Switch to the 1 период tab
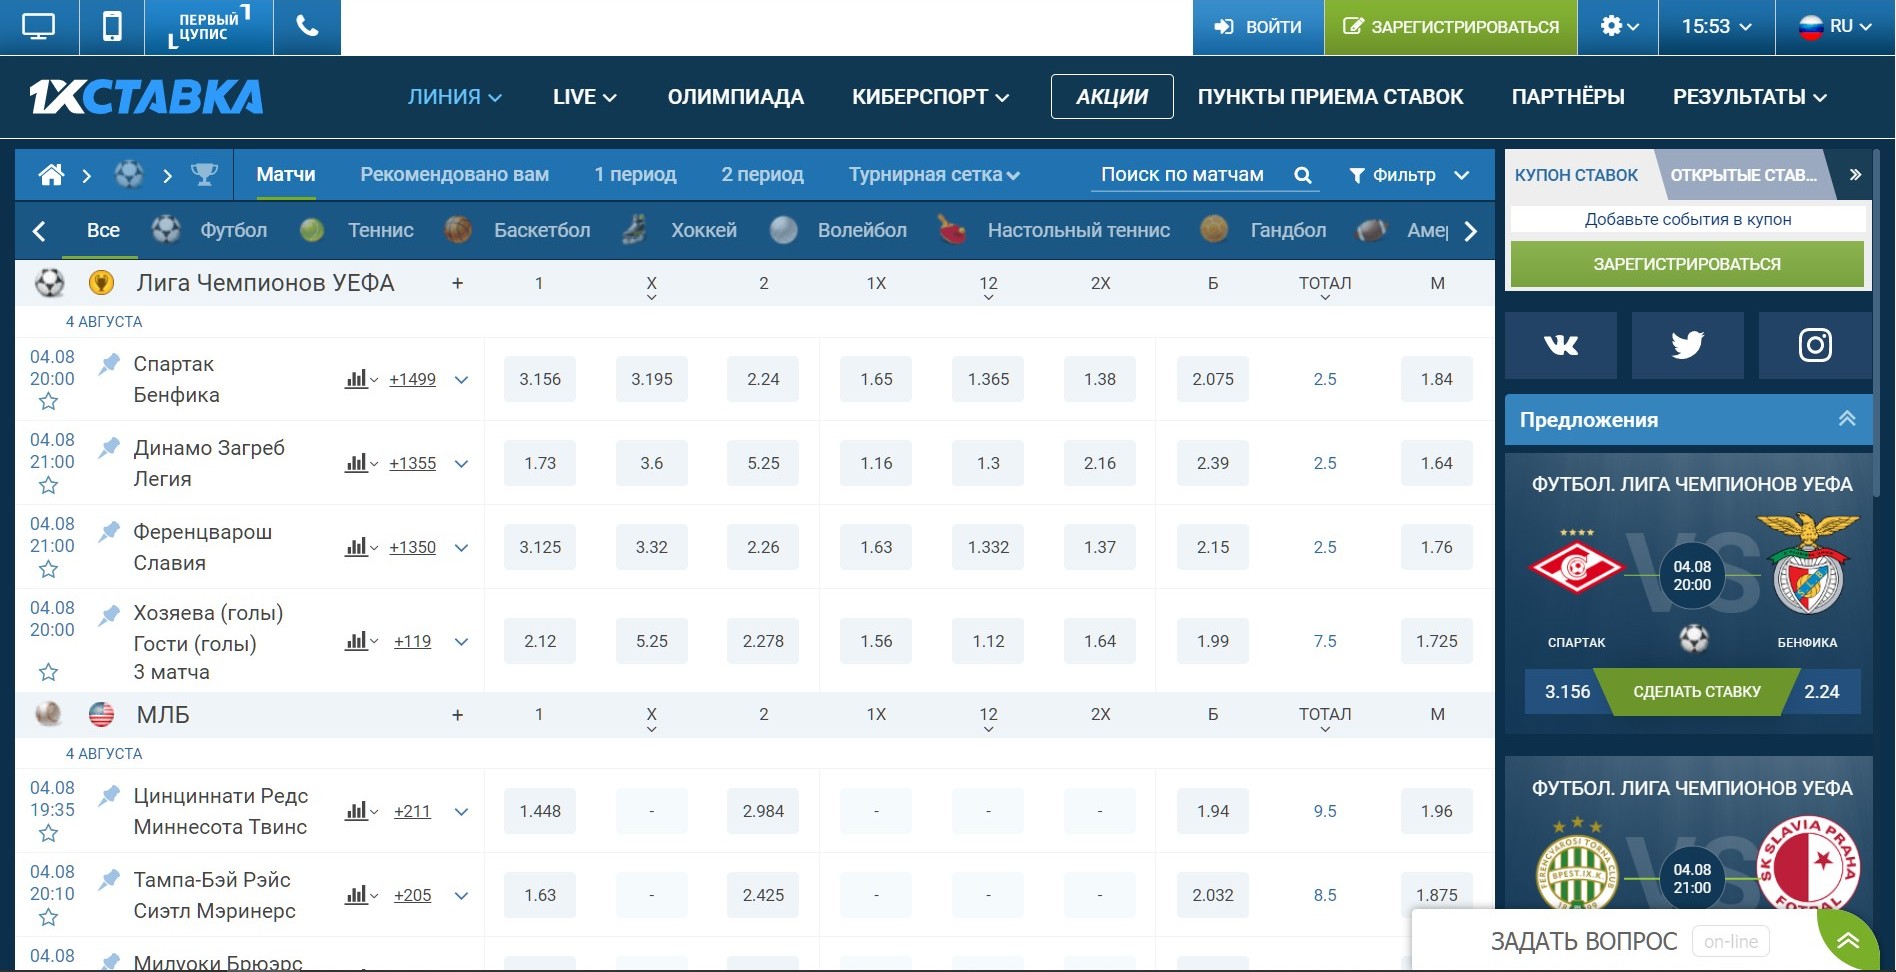 click(x=635, y=175)
